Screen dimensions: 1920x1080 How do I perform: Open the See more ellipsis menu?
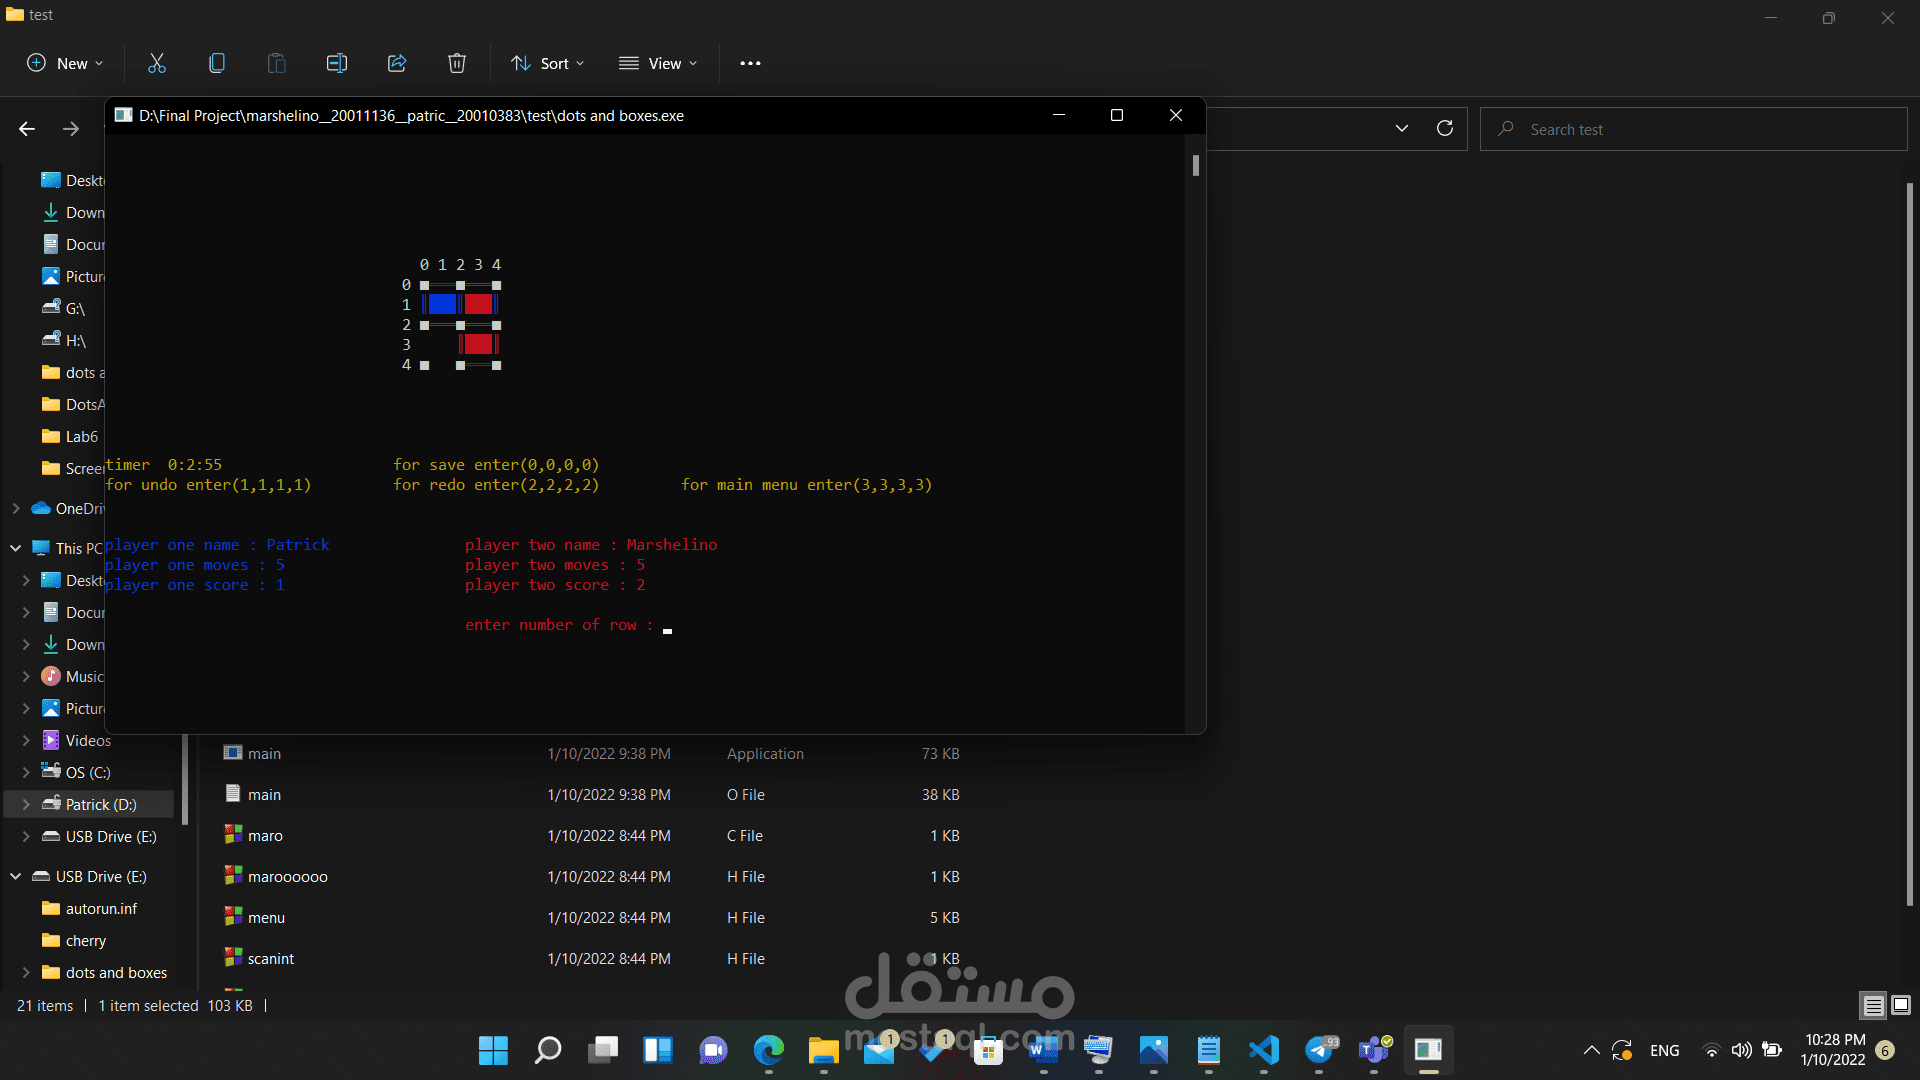tap(750, 63)
